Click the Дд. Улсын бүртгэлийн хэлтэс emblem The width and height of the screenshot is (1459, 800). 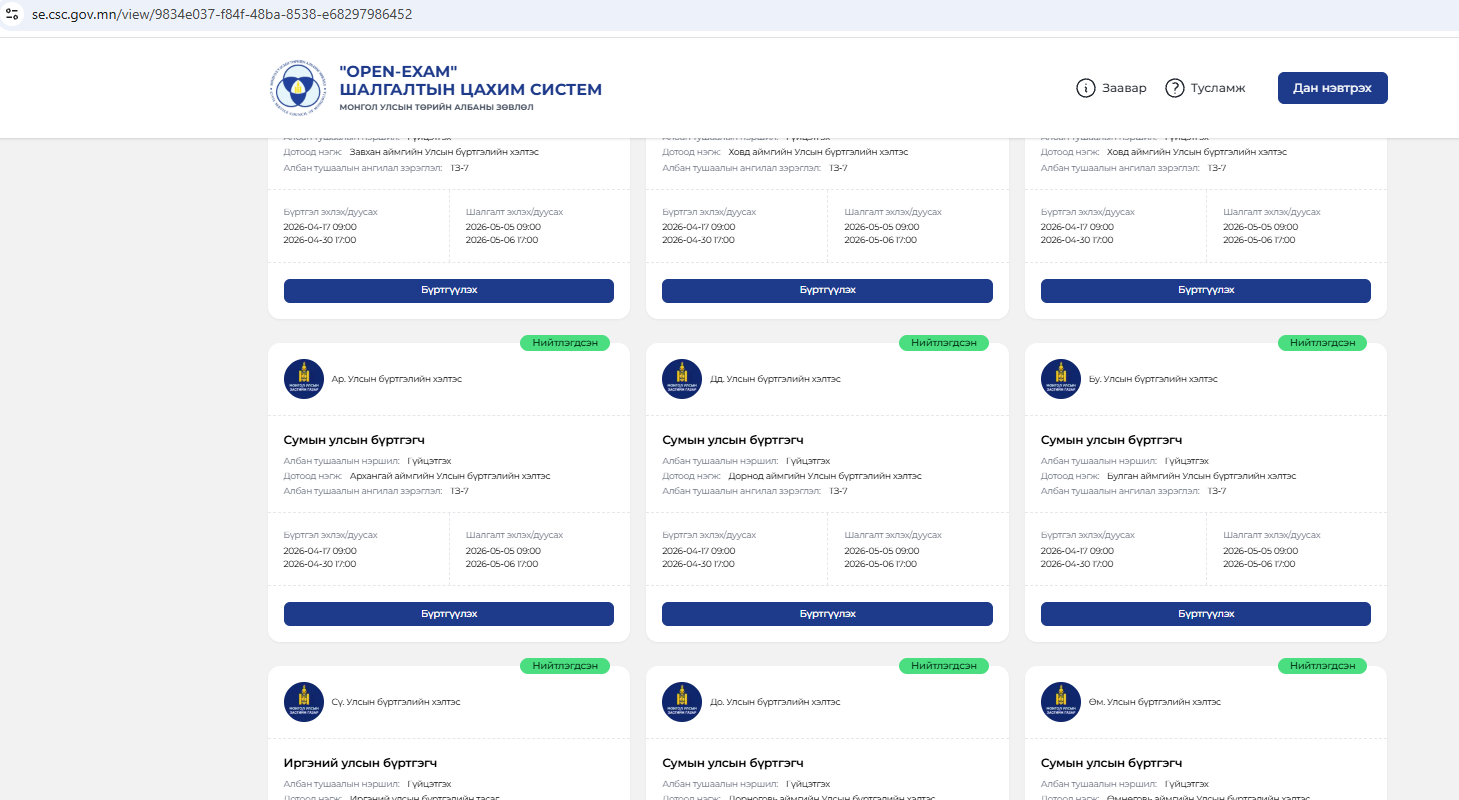click(x=682, y=379)
